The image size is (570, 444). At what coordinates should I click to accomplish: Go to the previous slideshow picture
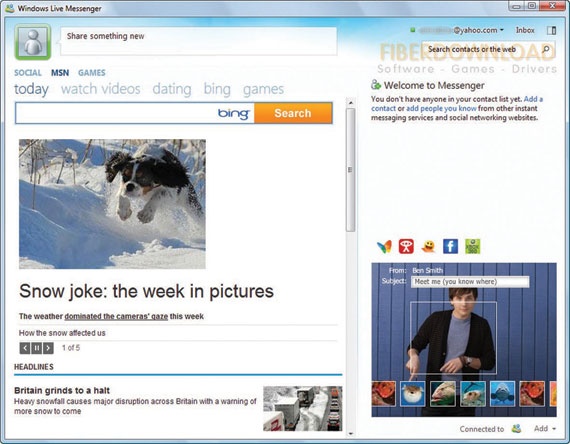point(25,348)
